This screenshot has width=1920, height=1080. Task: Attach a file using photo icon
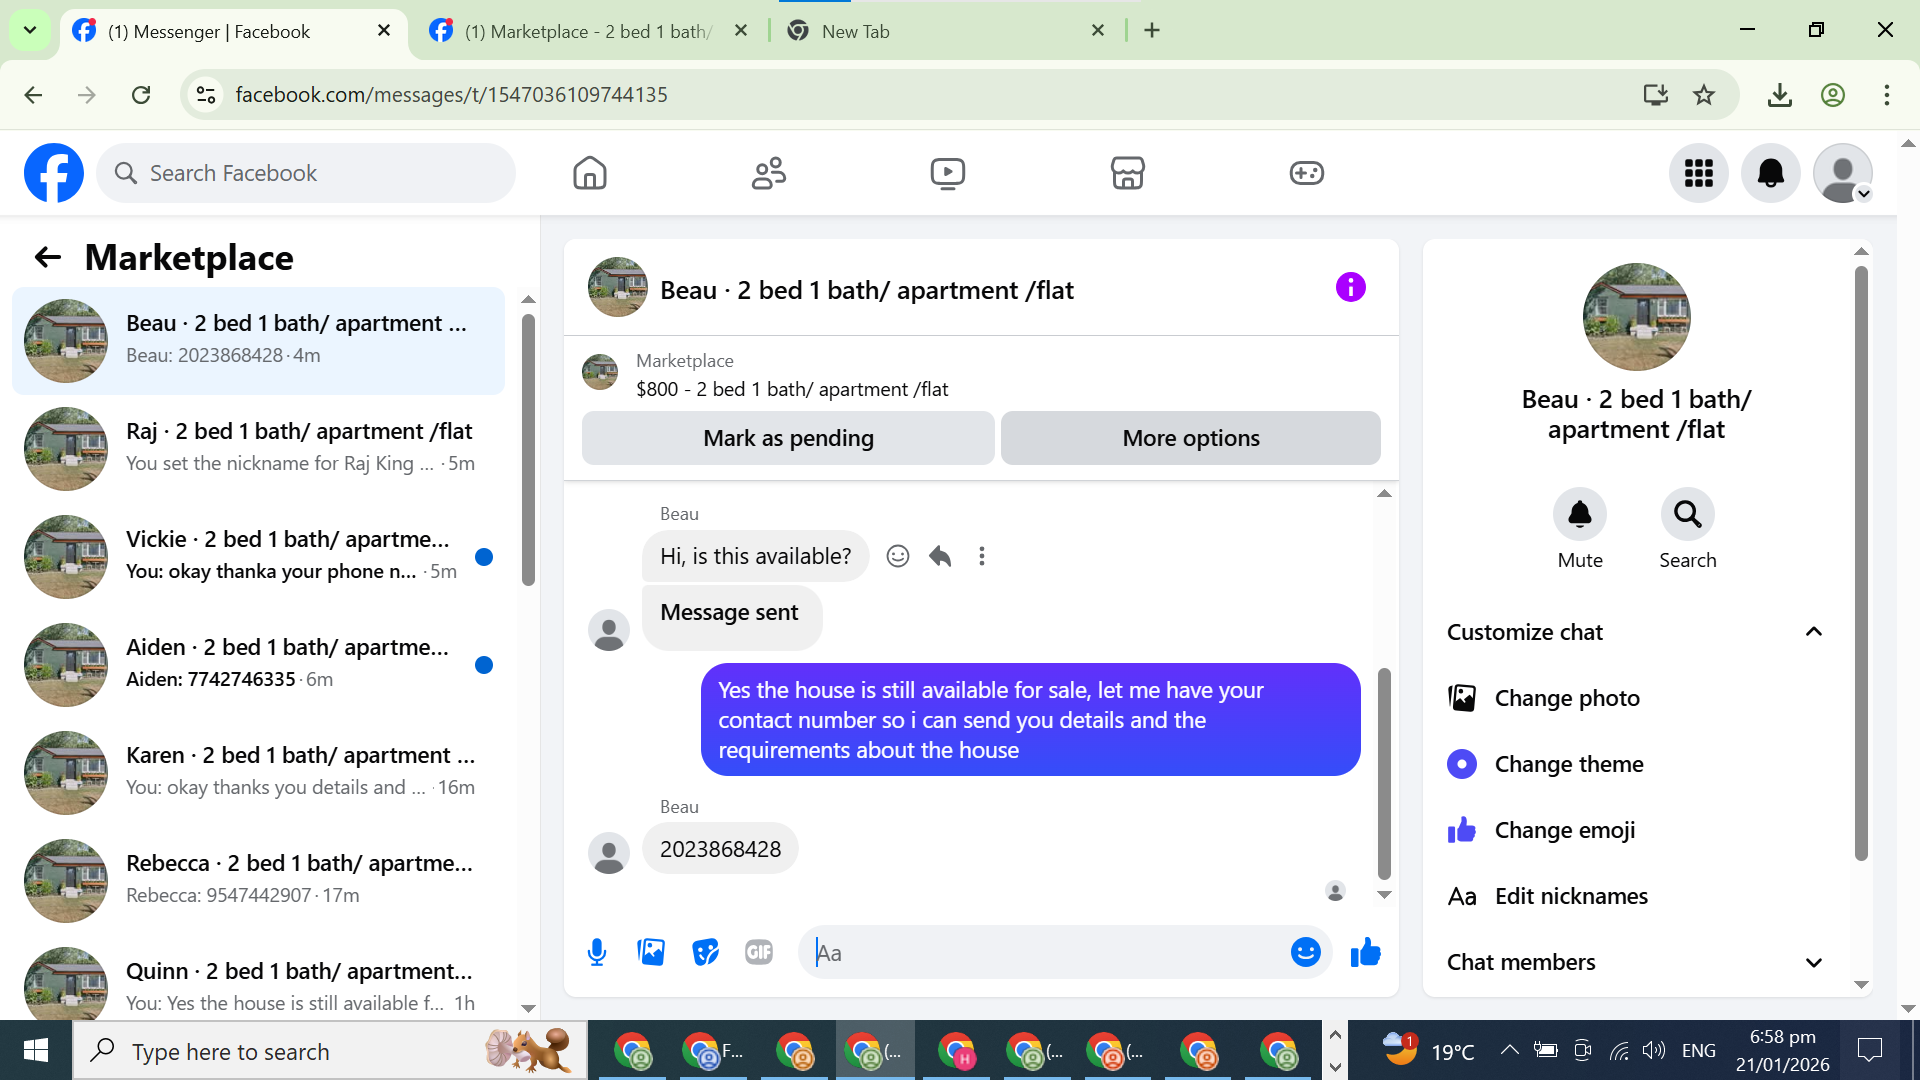pos(651,952)
